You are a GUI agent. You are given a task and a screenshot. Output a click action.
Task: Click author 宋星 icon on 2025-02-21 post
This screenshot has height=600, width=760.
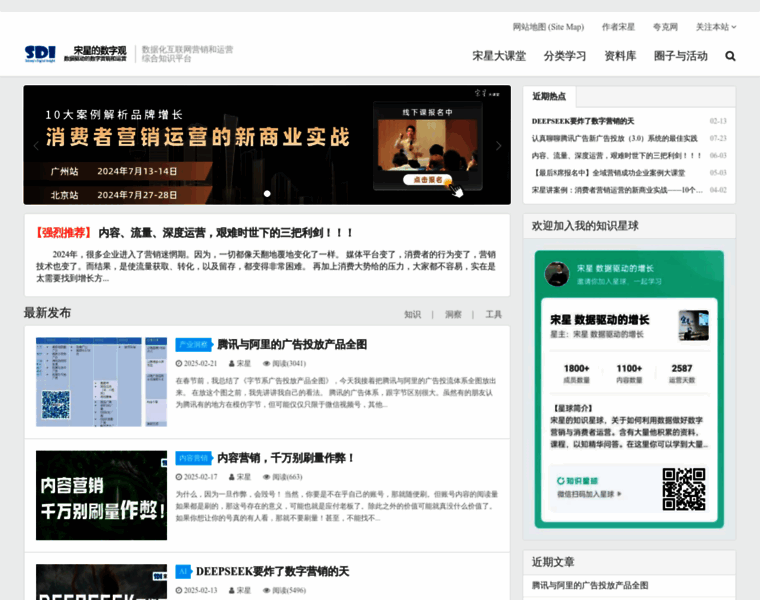[x=232, y=363]
